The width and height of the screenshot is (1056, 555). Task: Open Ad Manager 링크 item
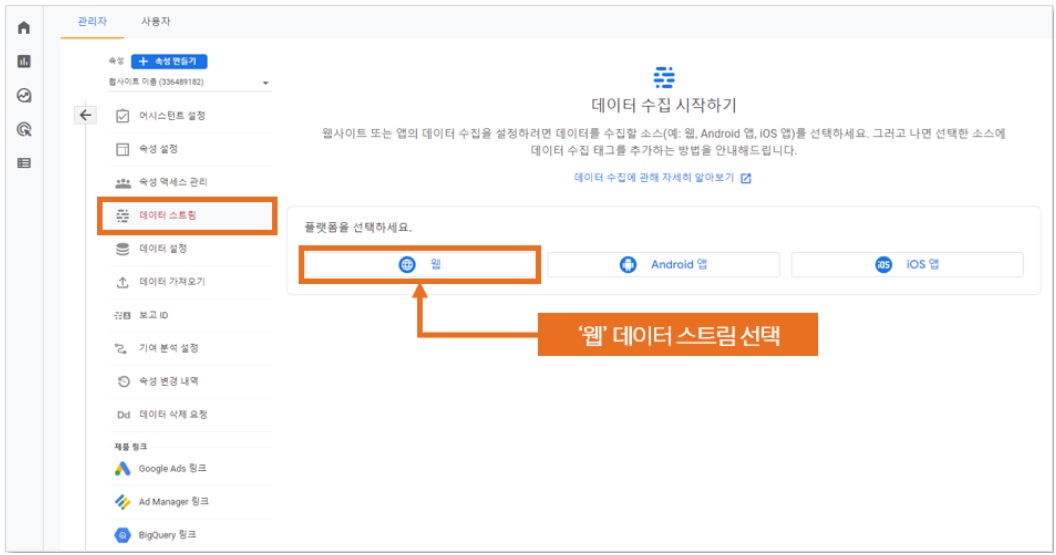191,502
